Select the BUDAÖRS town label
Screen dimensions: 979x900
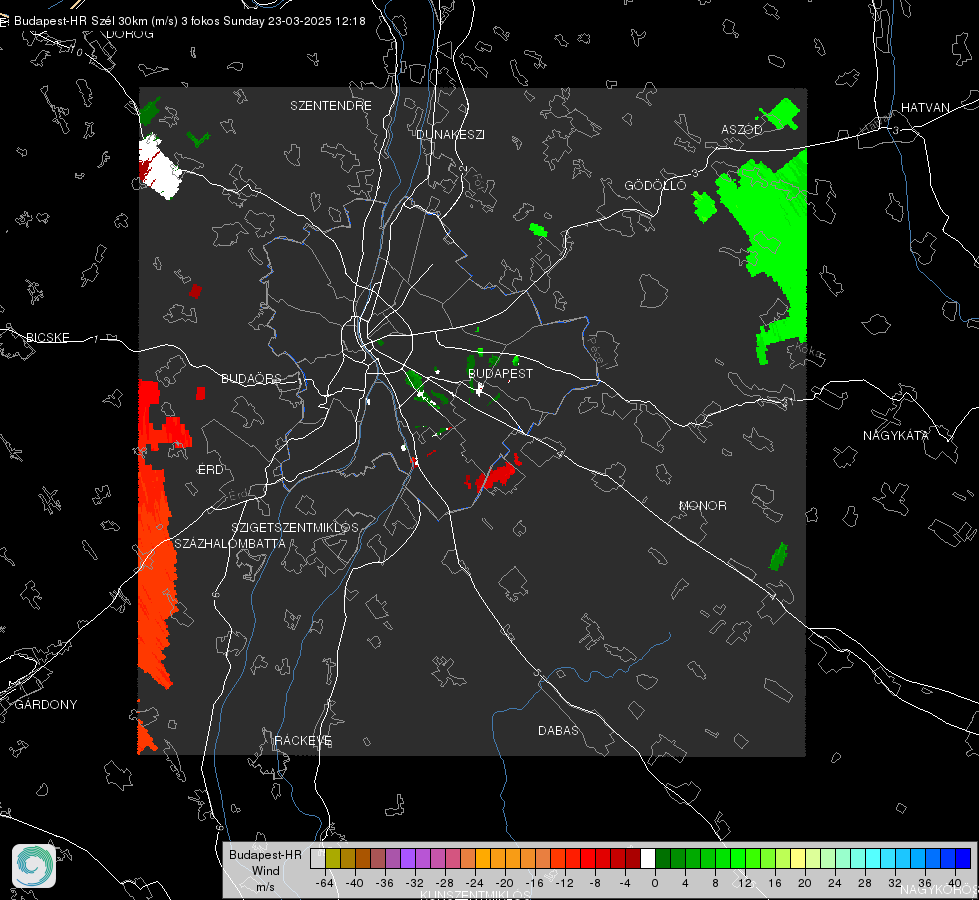[251, 378]
